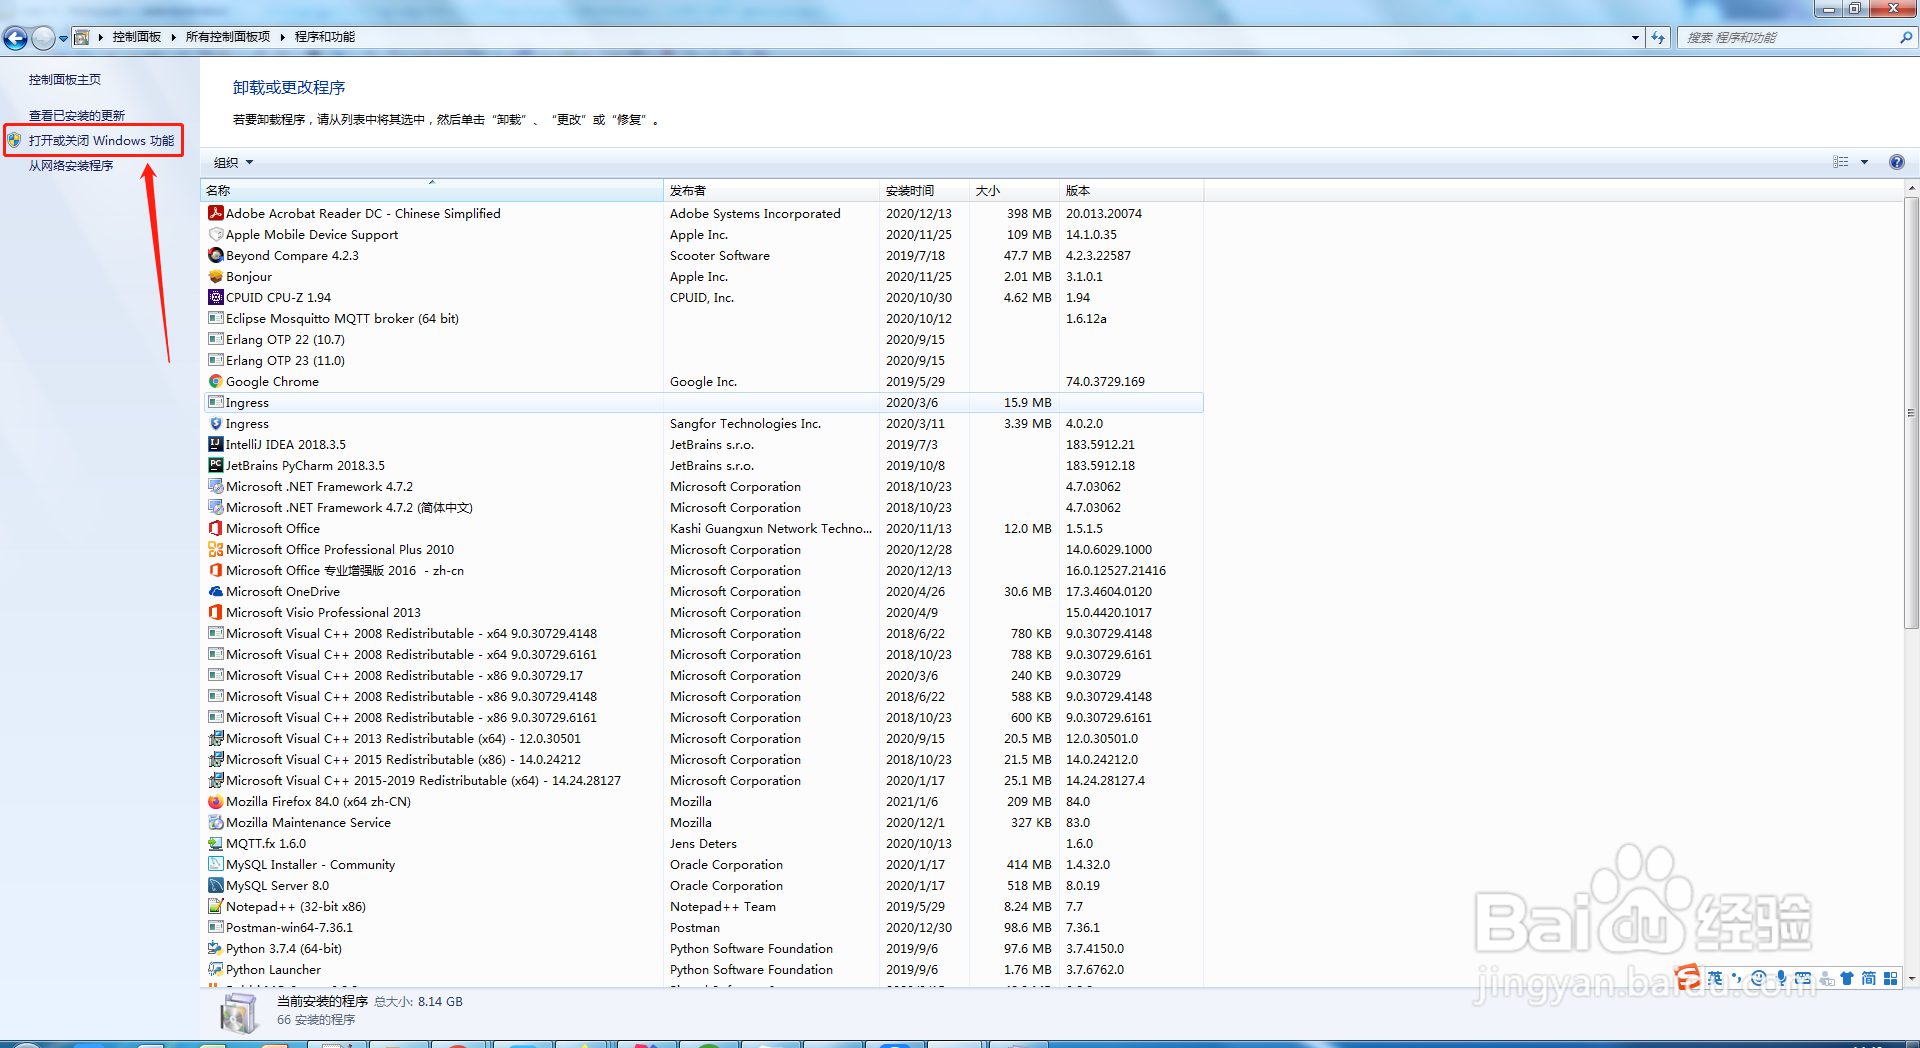The width and height of the screenshot is (1920, 1048).
Task: Select Microsoft .NET Framework 4.7.2 (简体中文)
Action: [x=703, y=507]
